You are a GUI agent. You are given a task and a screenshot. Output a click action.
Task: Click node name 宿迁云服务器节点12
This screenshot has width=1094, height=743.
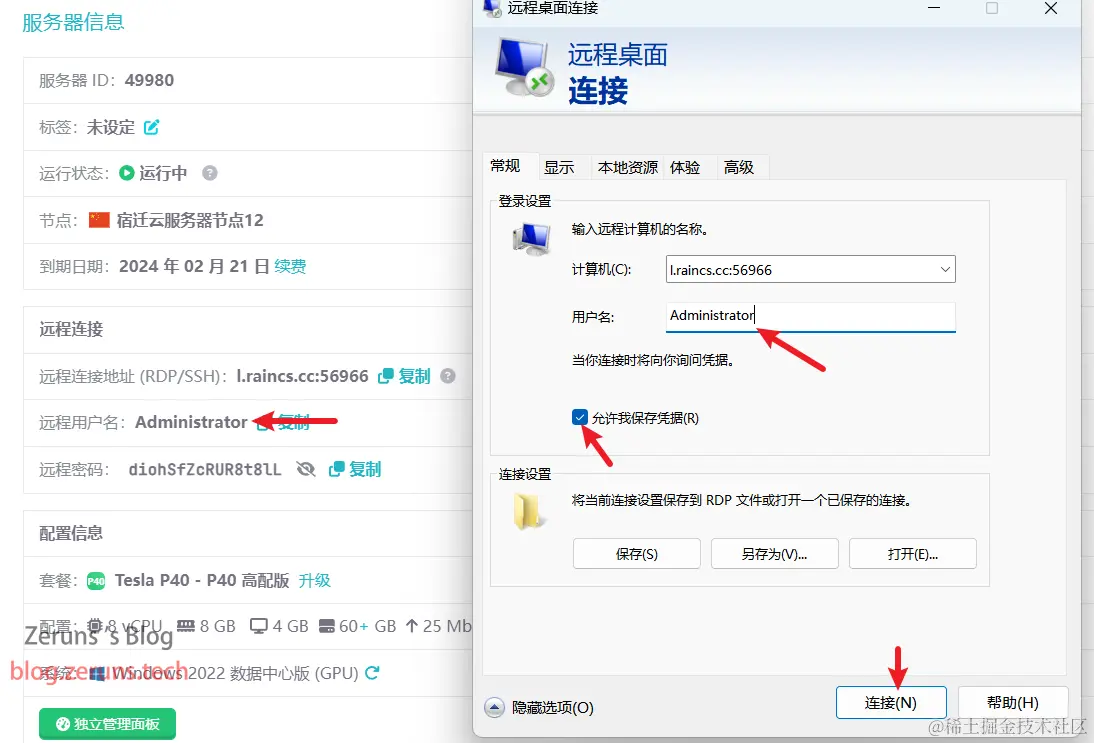click(x=190, y=220)
